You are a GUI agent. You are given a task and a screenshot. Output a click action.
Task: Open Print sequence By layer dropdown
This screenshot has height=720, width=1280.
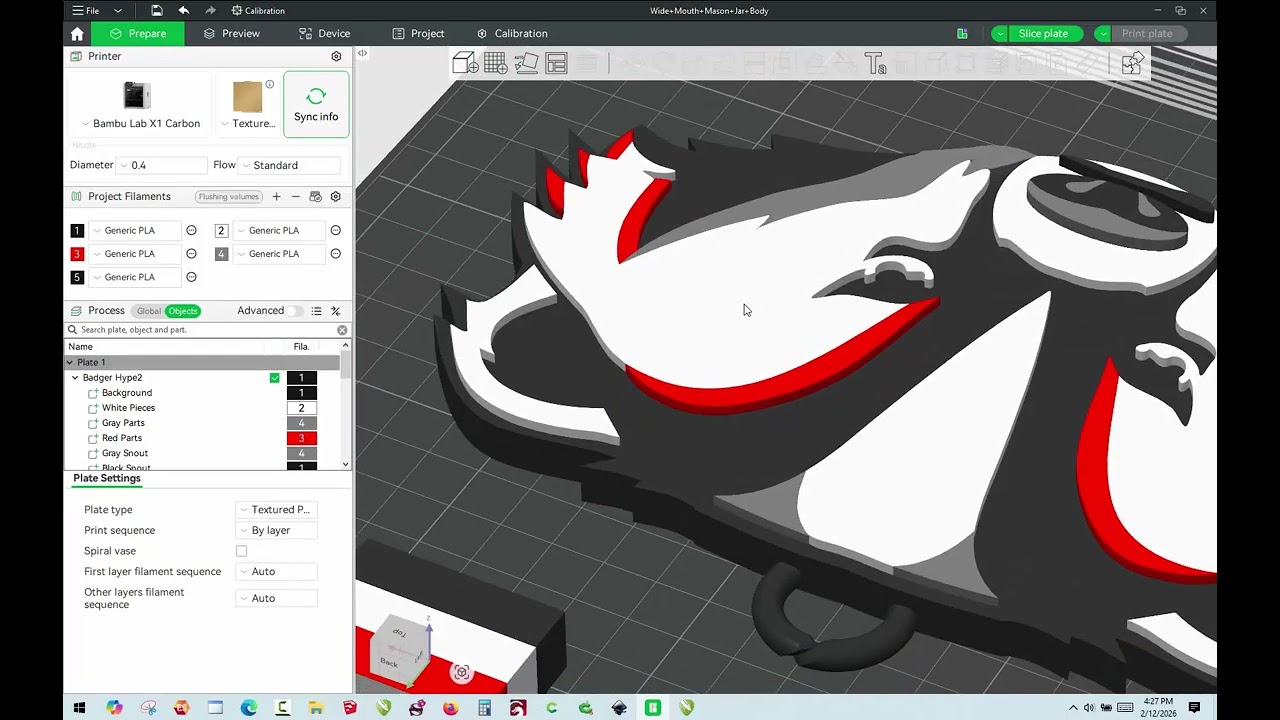coord(277,530)
